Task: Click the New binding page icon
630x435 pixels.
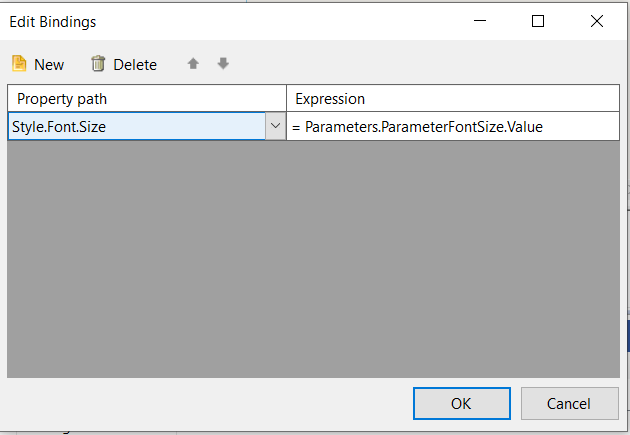Action: click(19, 64)
